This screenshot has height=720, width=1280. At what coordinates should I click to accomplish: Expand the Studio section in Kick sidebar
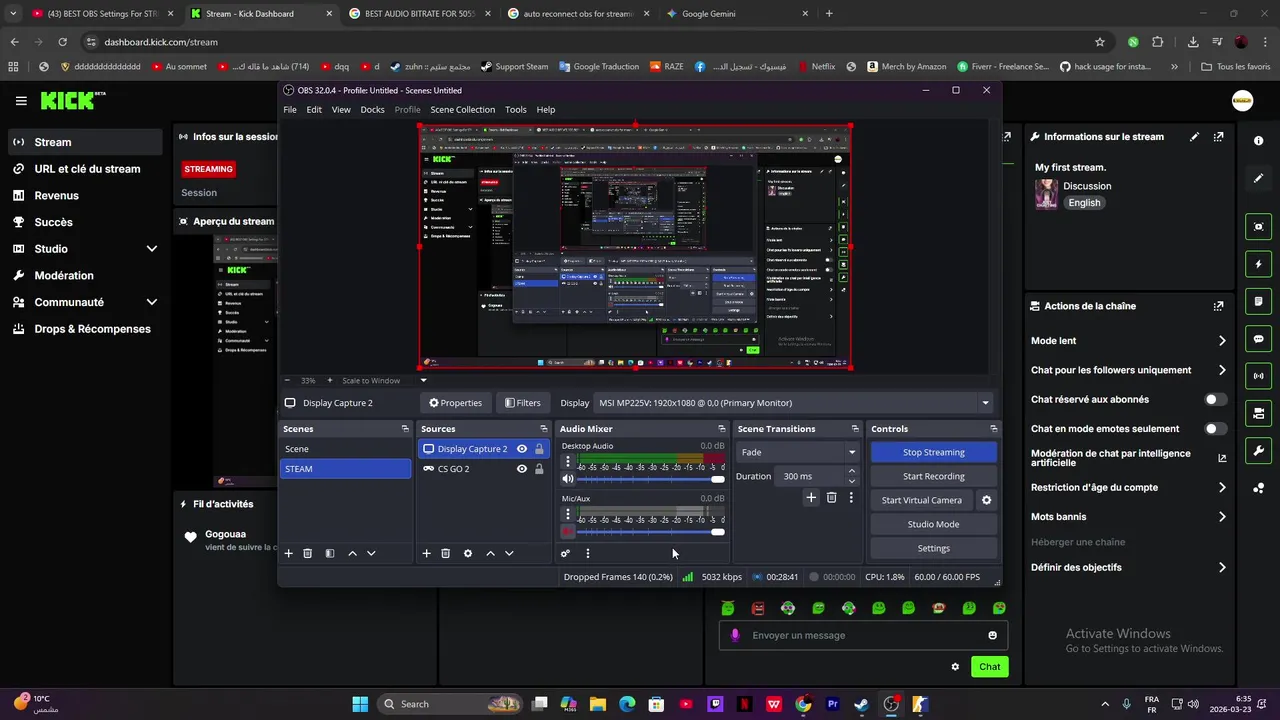152,249
